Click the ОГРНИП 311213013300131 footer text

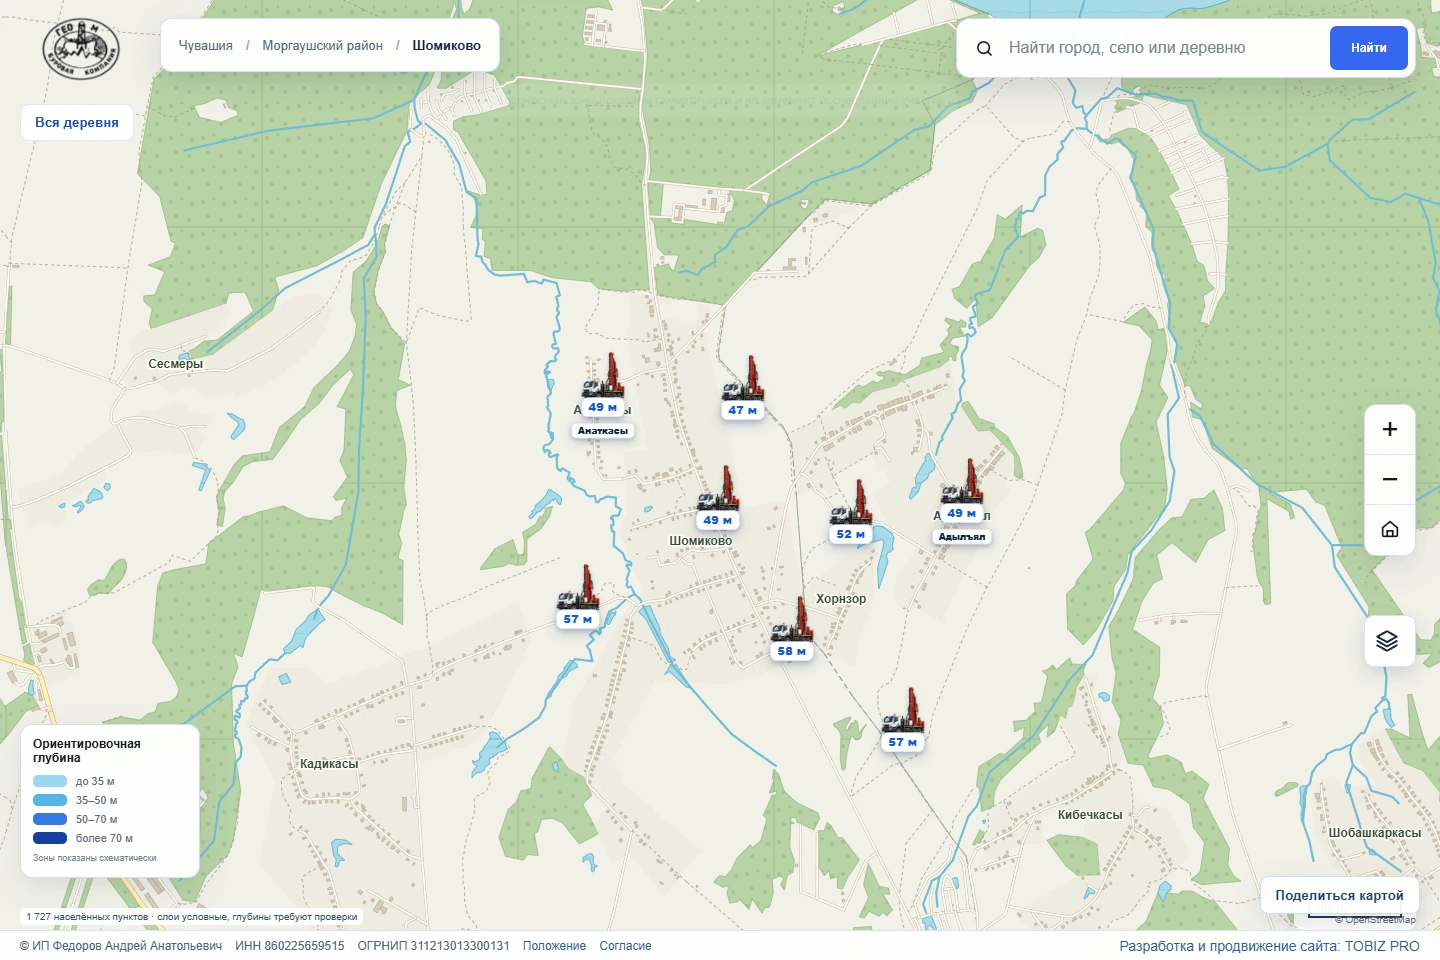point(434,946)
